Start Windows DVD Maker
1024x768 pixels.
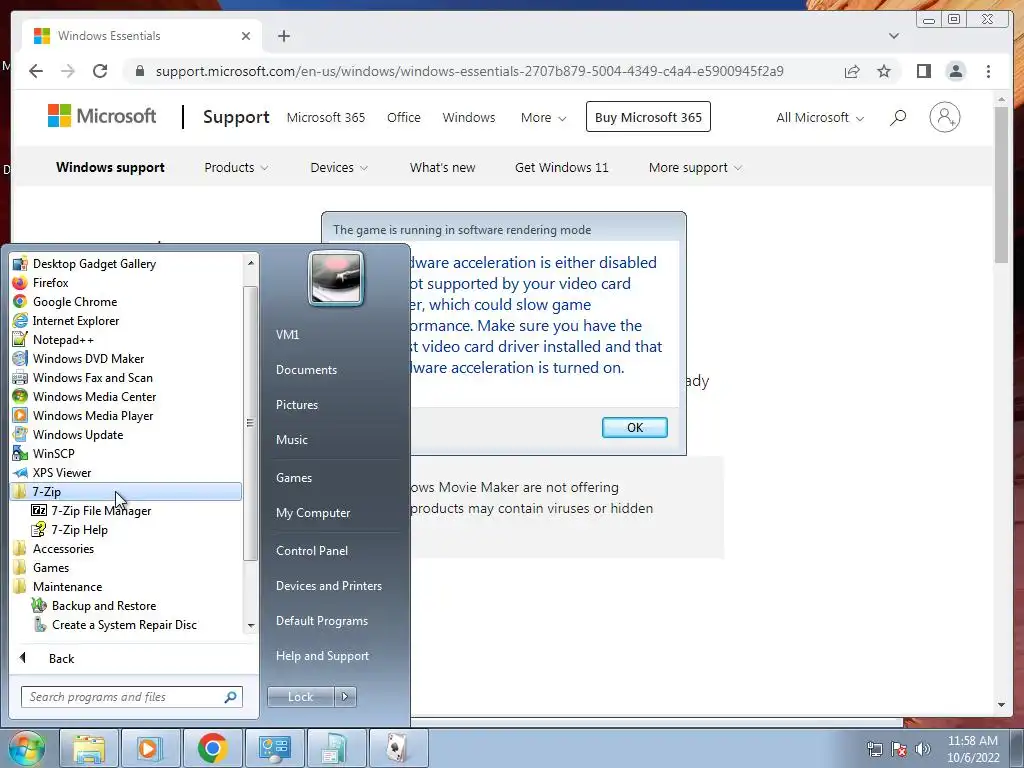pyautogui.click(x=88, y=359)
